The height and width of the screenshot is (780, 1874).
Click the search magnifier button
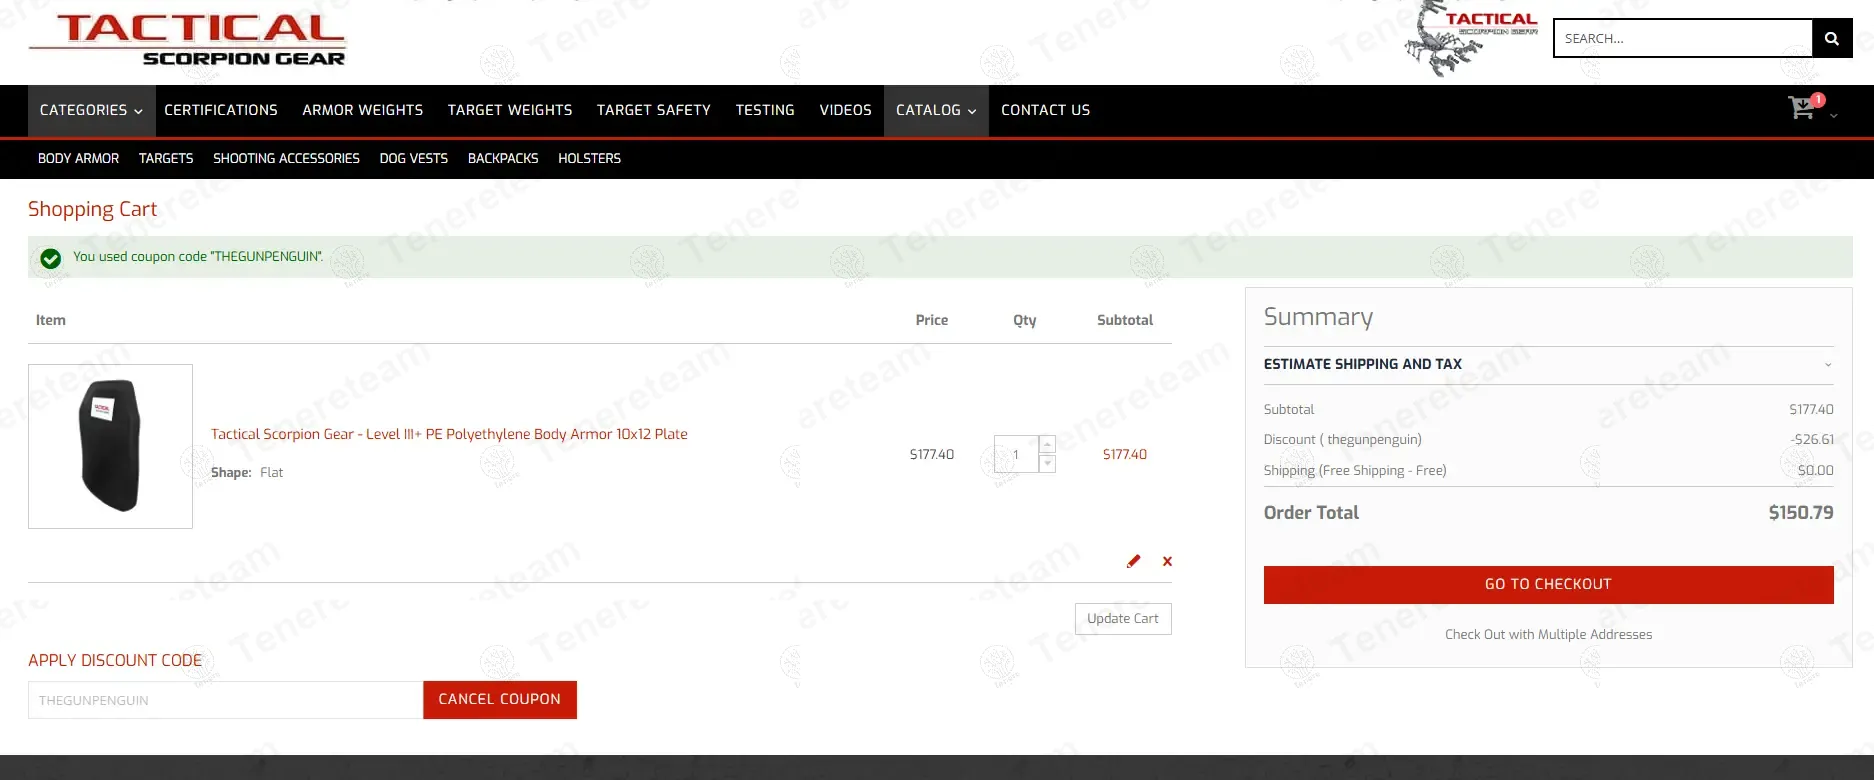tap(1832, 39)
